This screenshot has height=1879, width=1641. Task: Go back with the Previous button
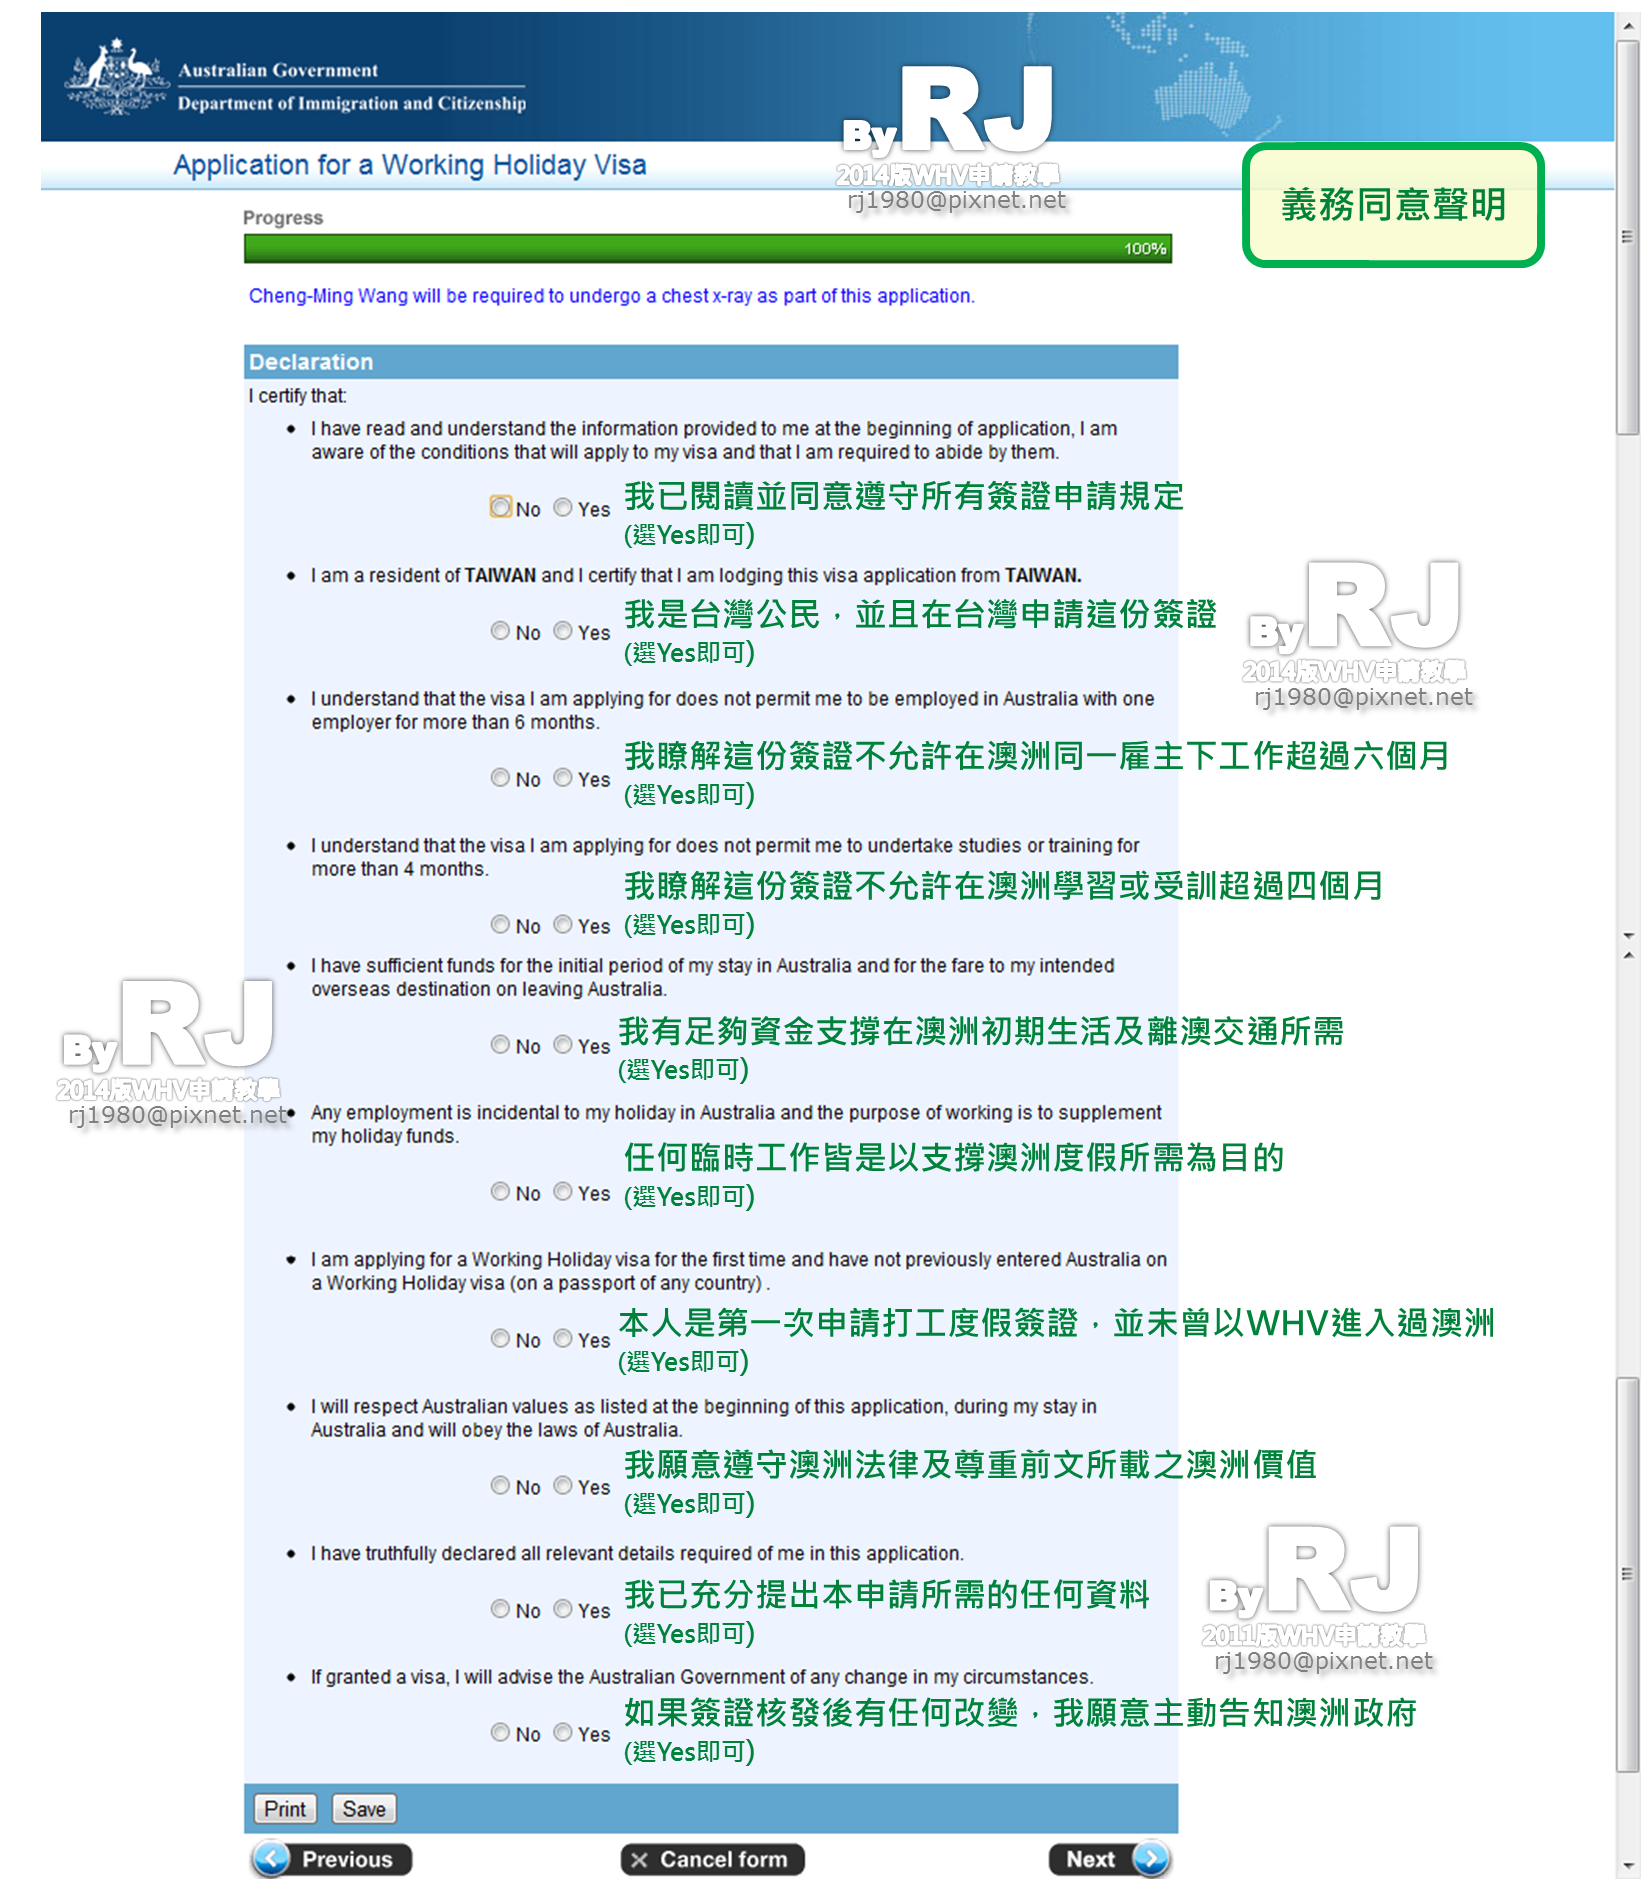(331, 1859)
